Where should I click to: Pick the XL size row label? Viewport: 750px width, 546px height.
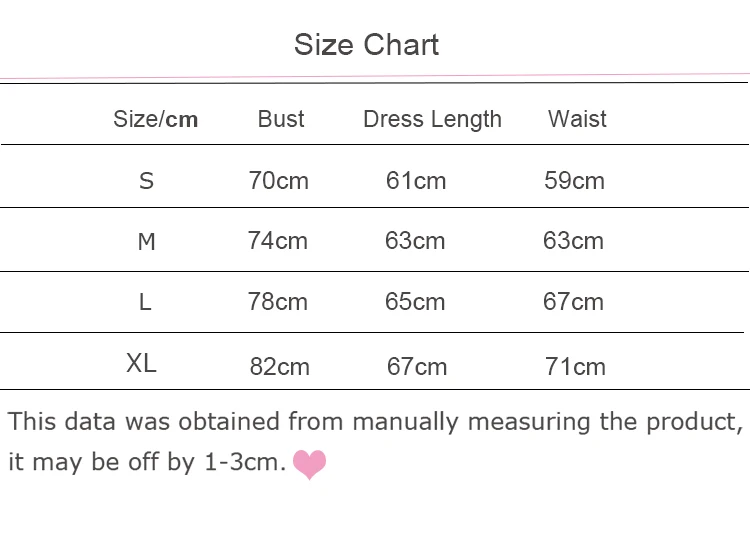click(142, 364)
